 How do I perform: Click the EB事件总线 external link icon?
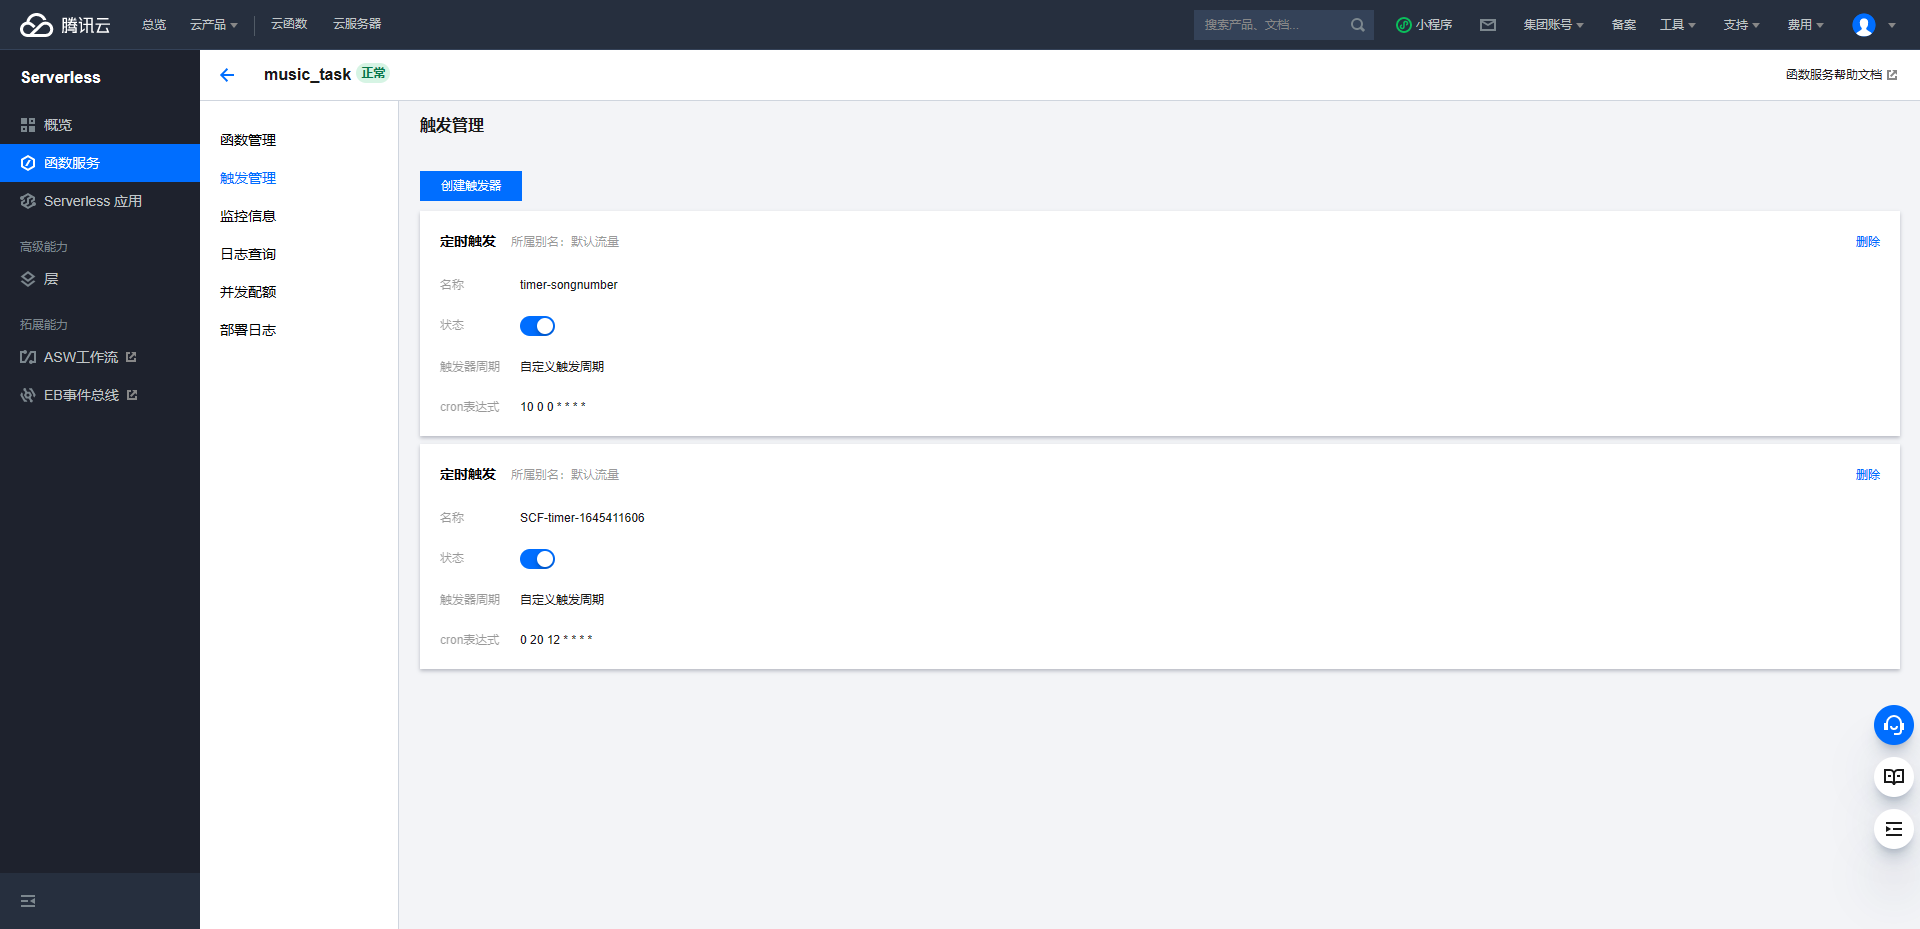[132, 395]
